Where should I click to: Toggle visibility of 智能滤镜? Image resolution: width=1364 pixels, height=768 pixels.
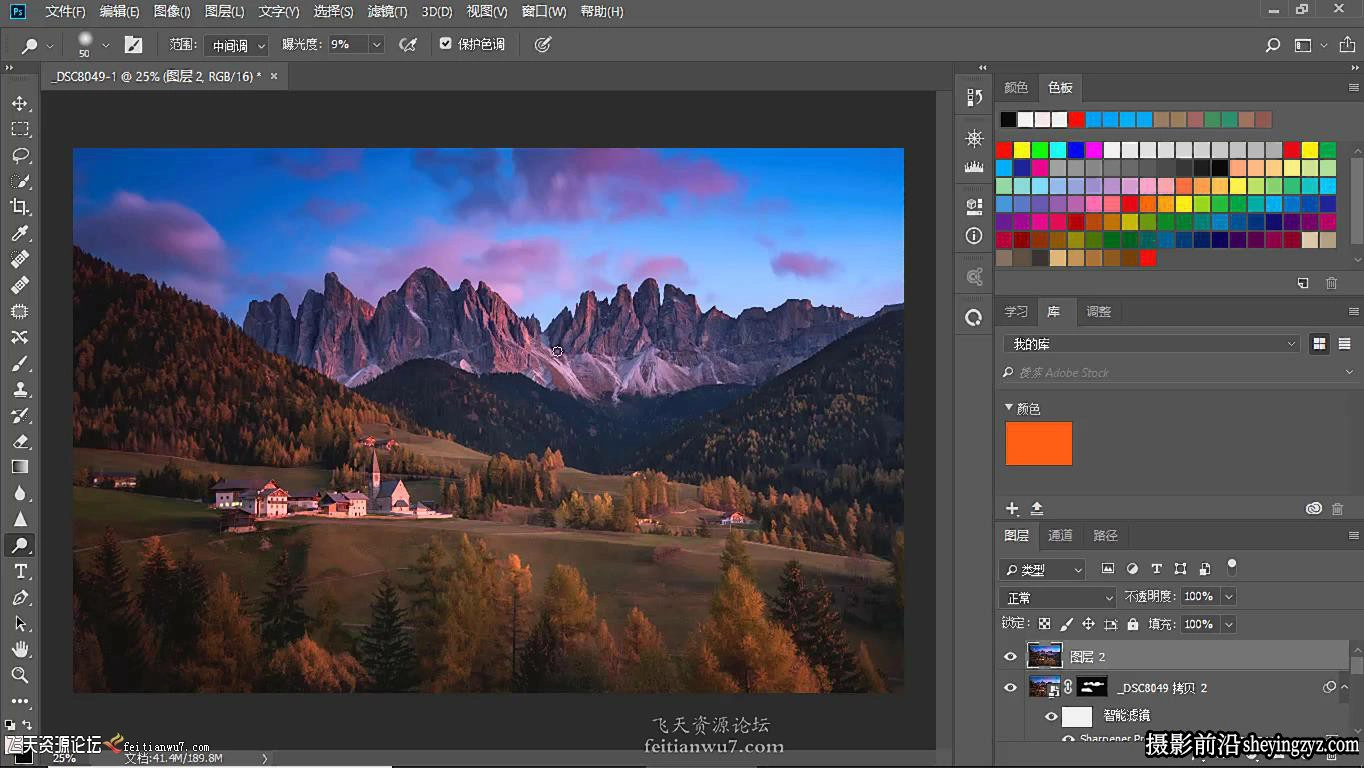pos(1051,716)
